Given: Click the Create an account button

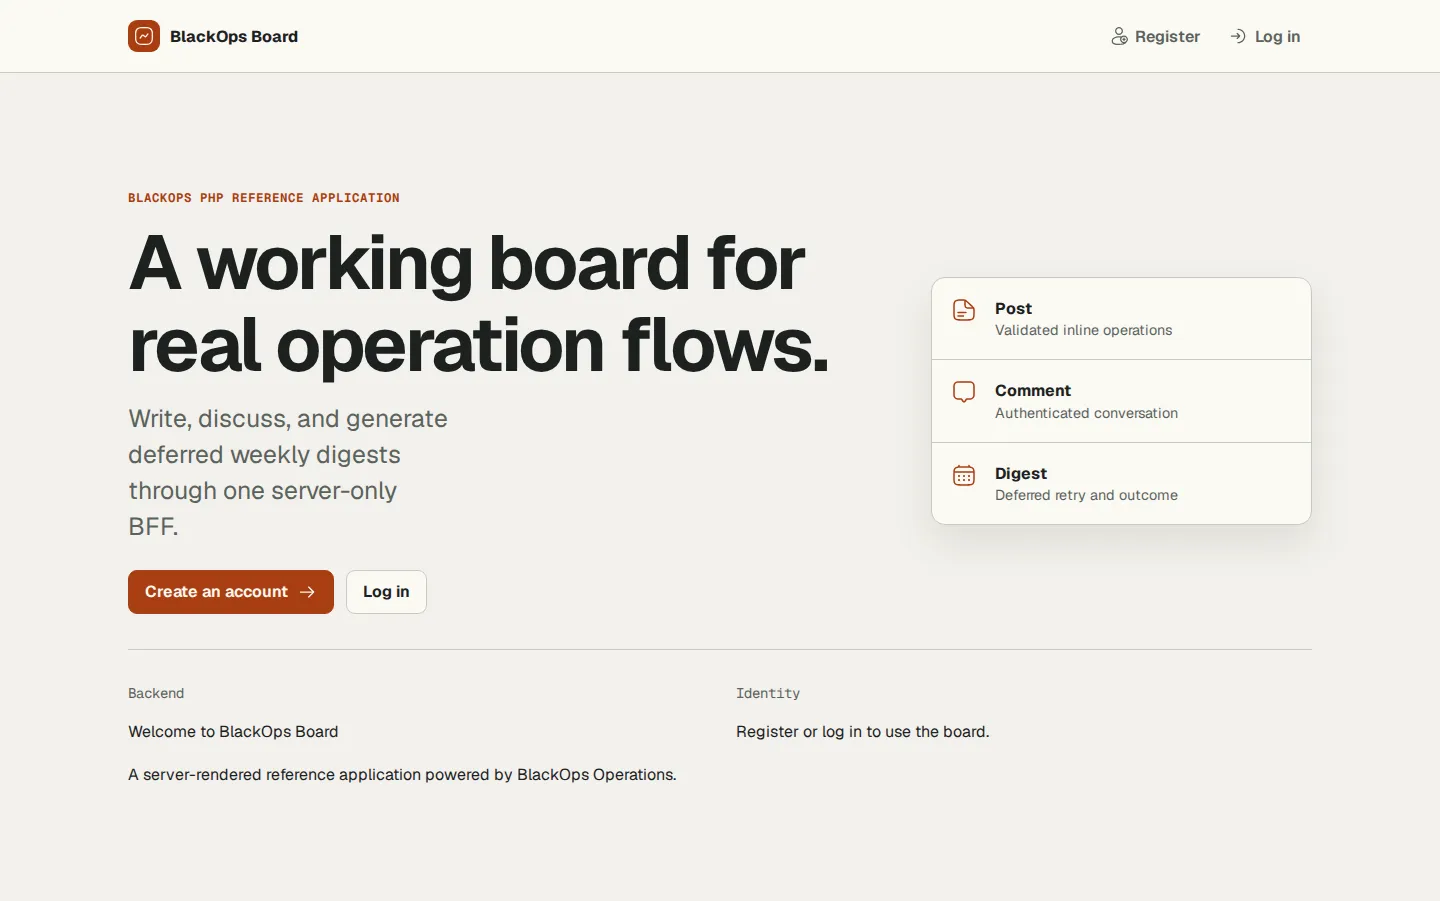Looking at the screenshot, I should [231, 592].
